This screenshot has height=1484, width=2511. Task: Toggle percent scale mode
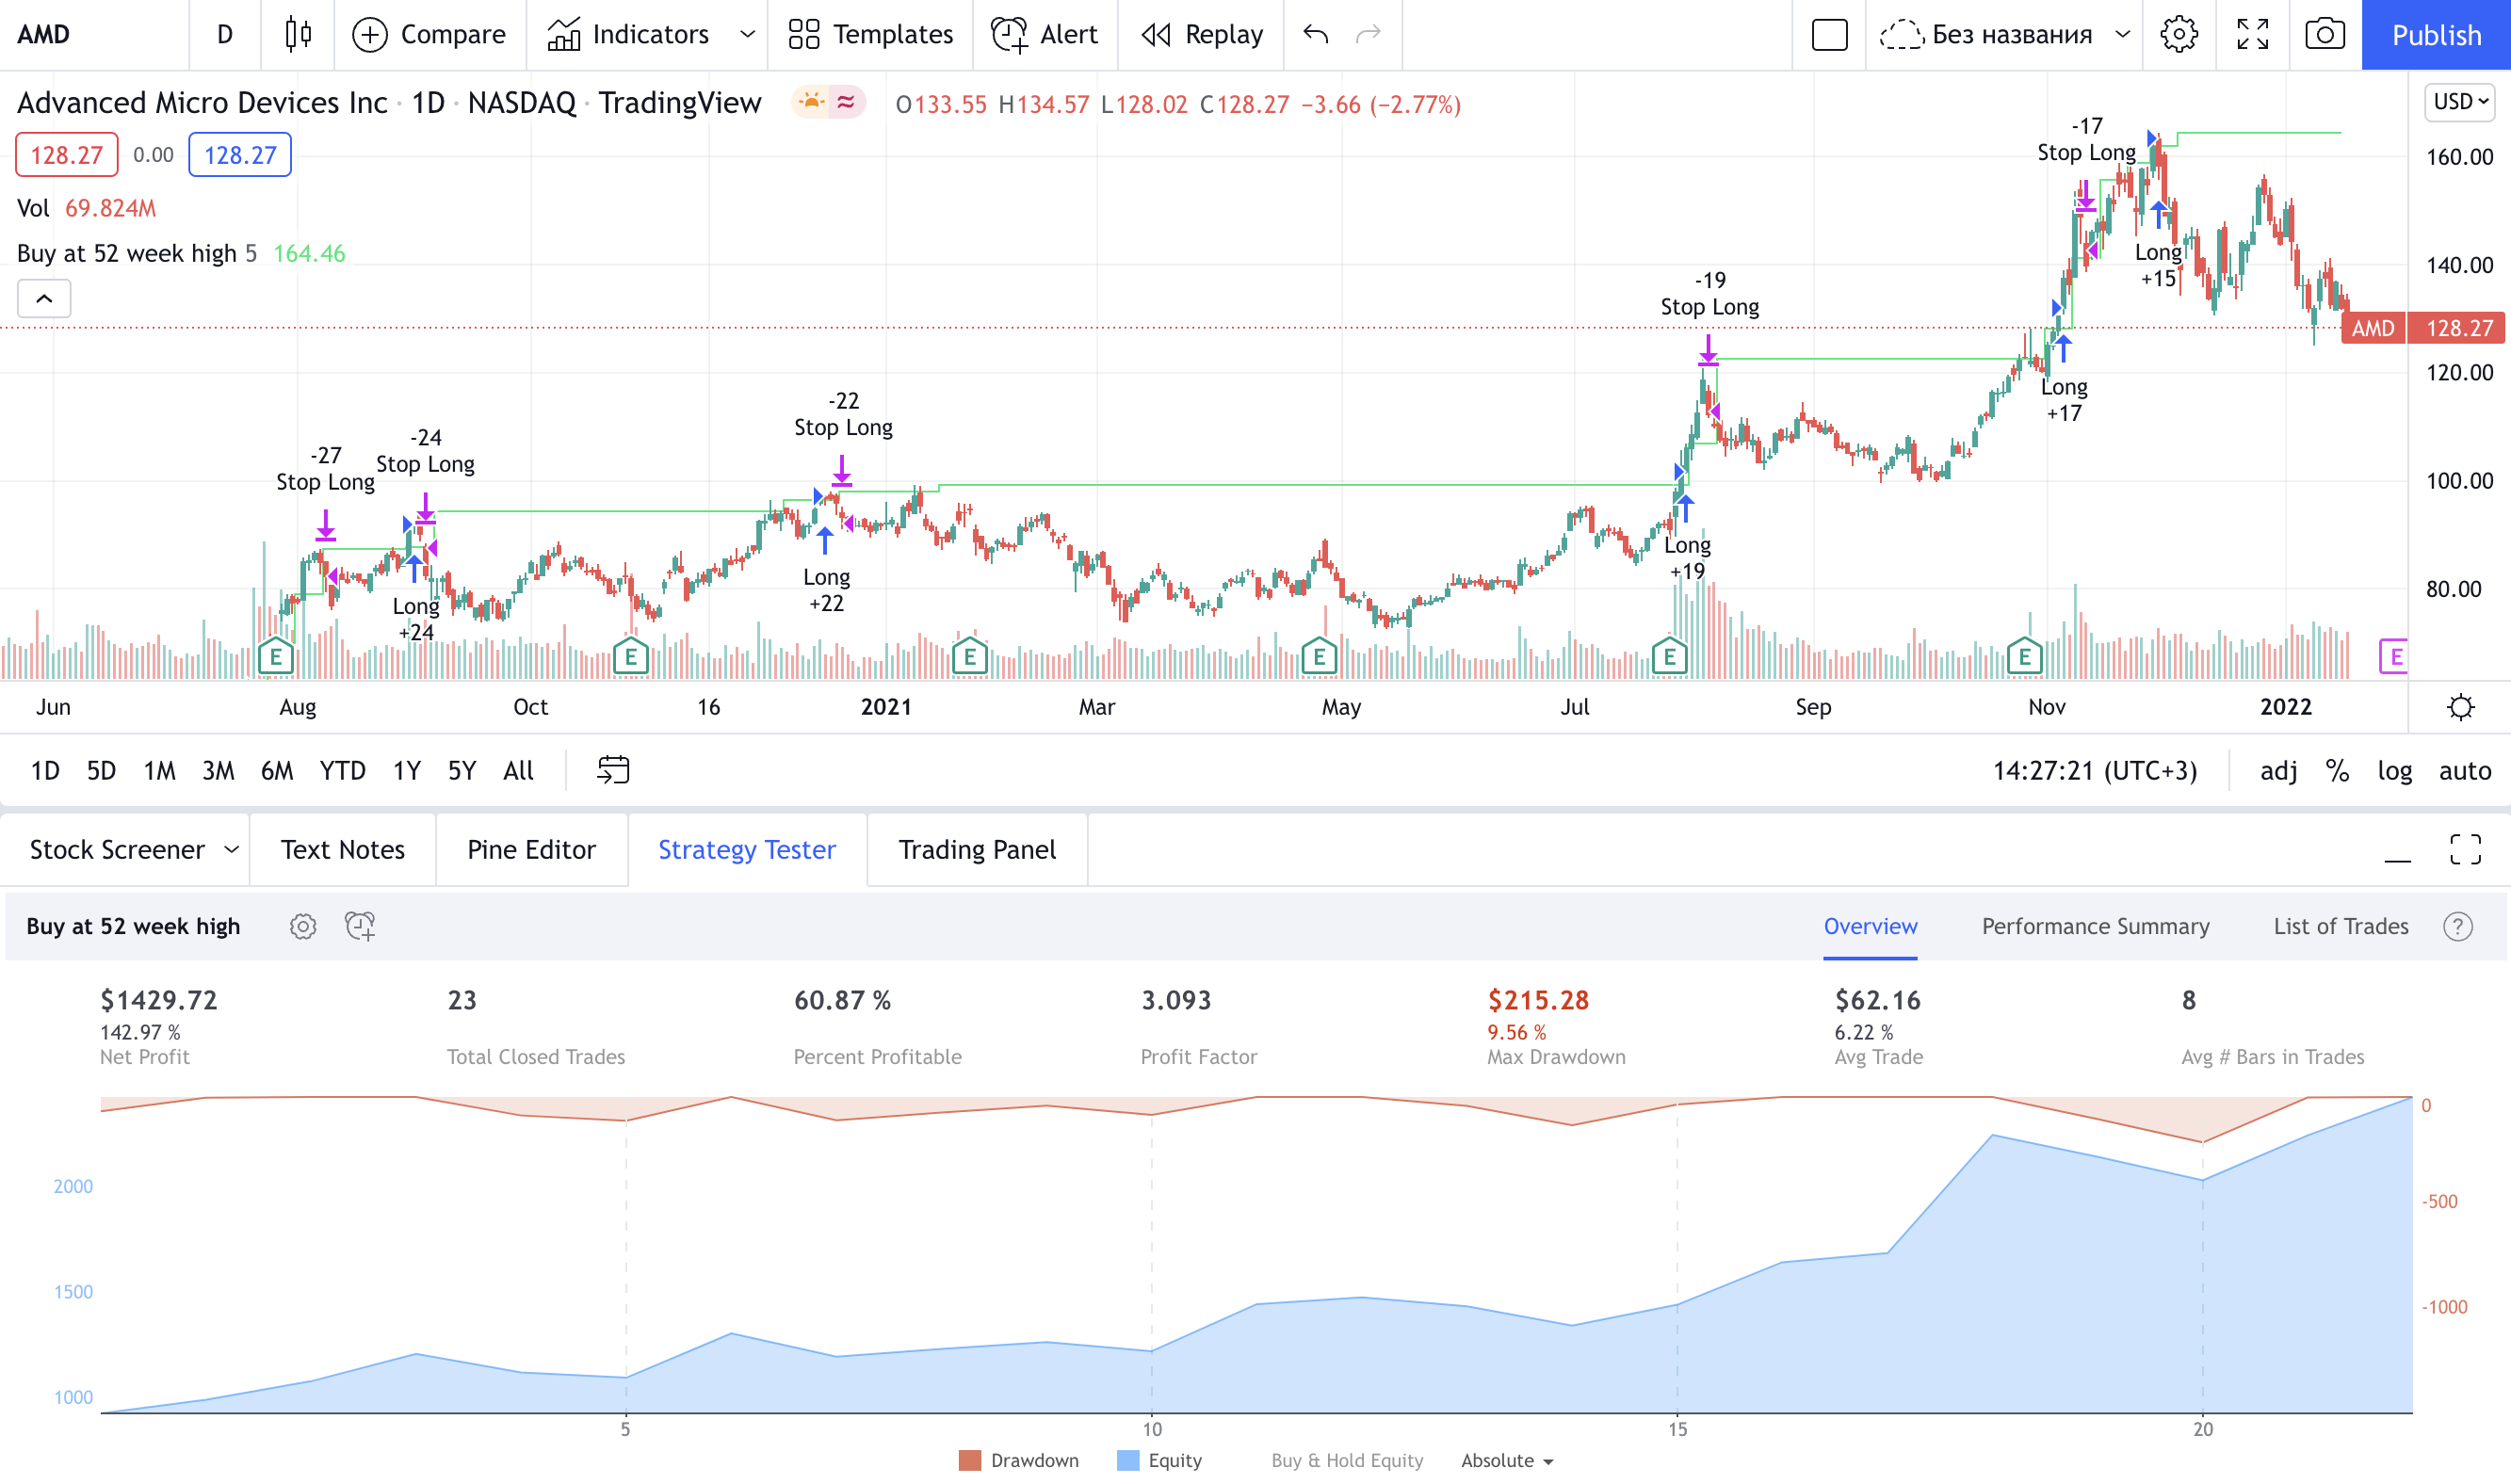click(2337, 771)
